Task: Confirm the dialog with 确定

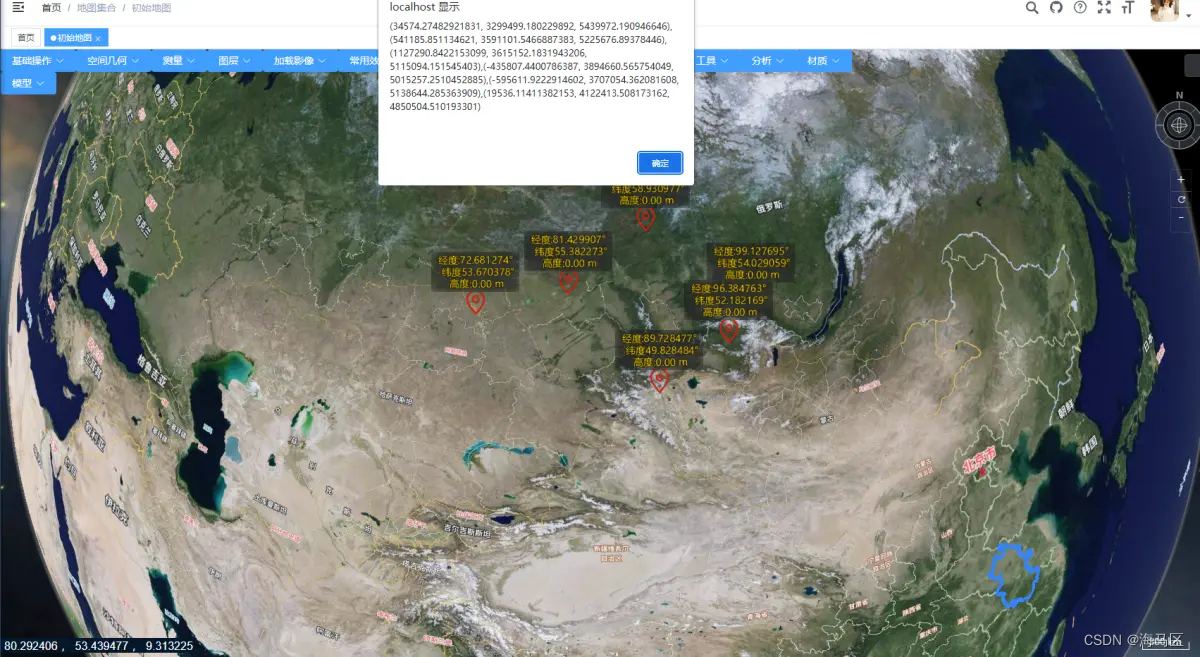Action: point(660,163)
